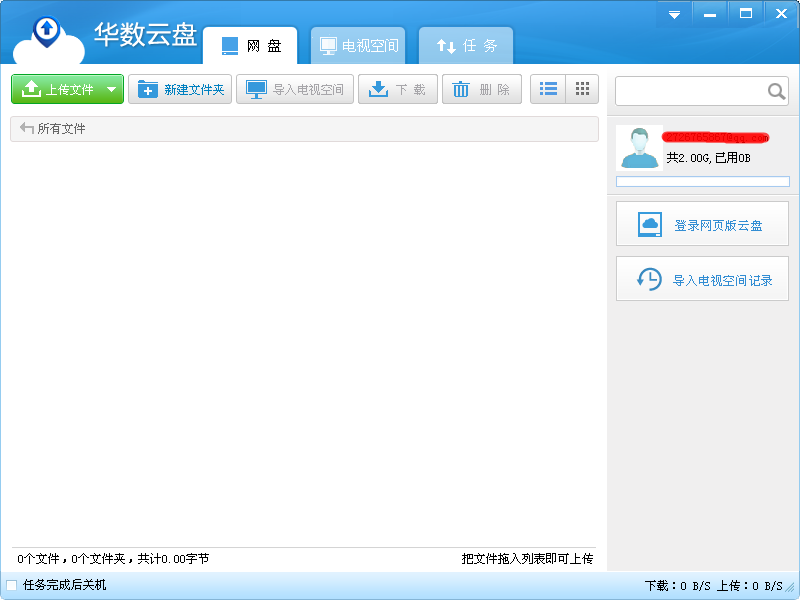Toggle 任务完成后关机 checkbox
800x600 pixels.
(11, 585)
